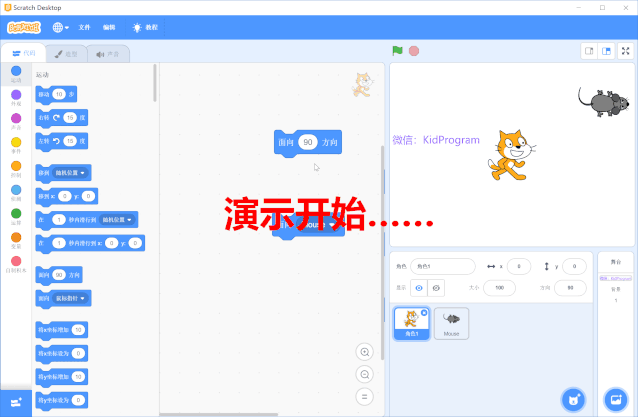This screenshot has width=638, height=417.
Task: Open the add extension button
Action: click(x=16, y=401)
